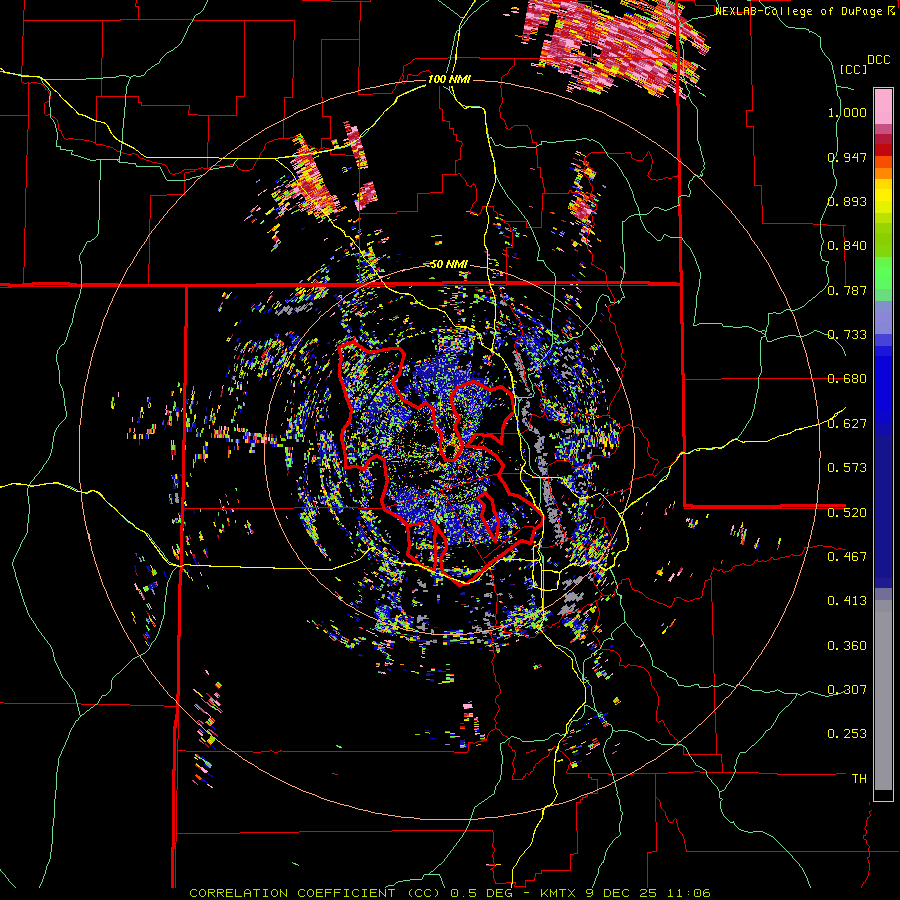Click the 1.000 value on the color scale
The image size is (900, 900).
847,112
